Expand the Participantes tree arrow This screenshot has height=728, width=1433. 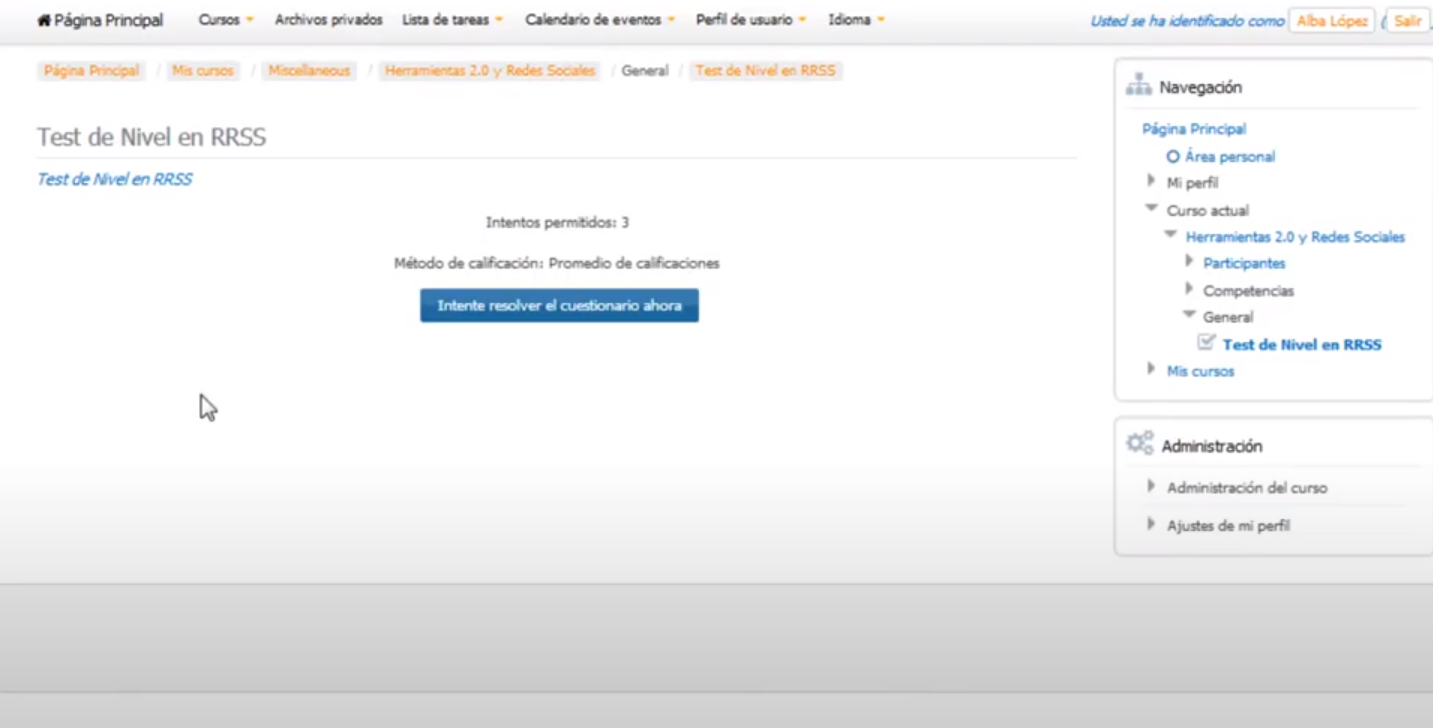(1189, 261)
